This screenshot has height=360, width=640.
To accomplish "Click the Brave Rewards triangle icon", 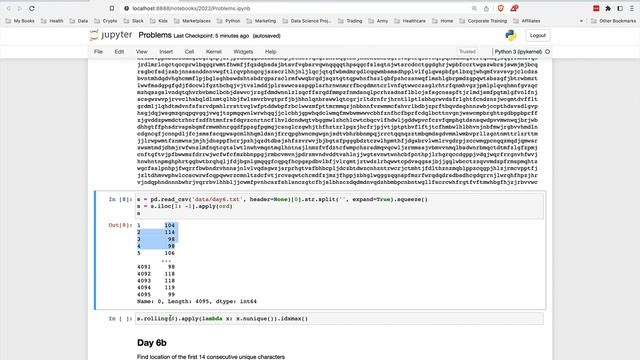I will (x=514, y=8).
